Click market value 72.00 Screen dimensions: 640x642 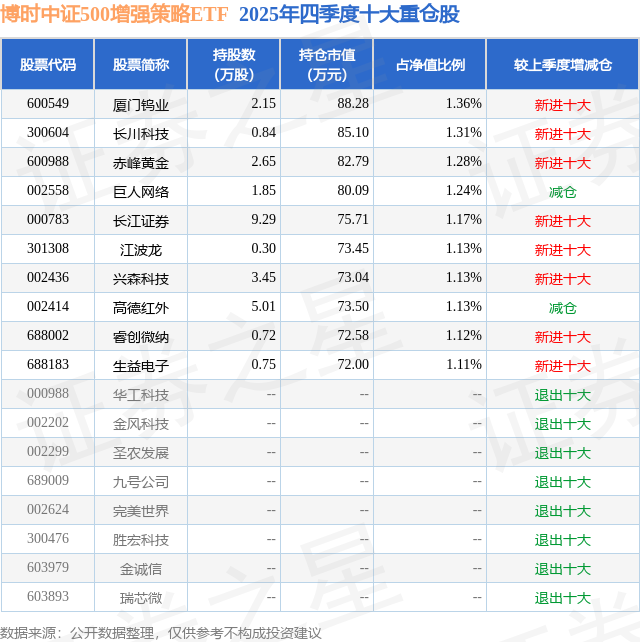click(353, 365)
